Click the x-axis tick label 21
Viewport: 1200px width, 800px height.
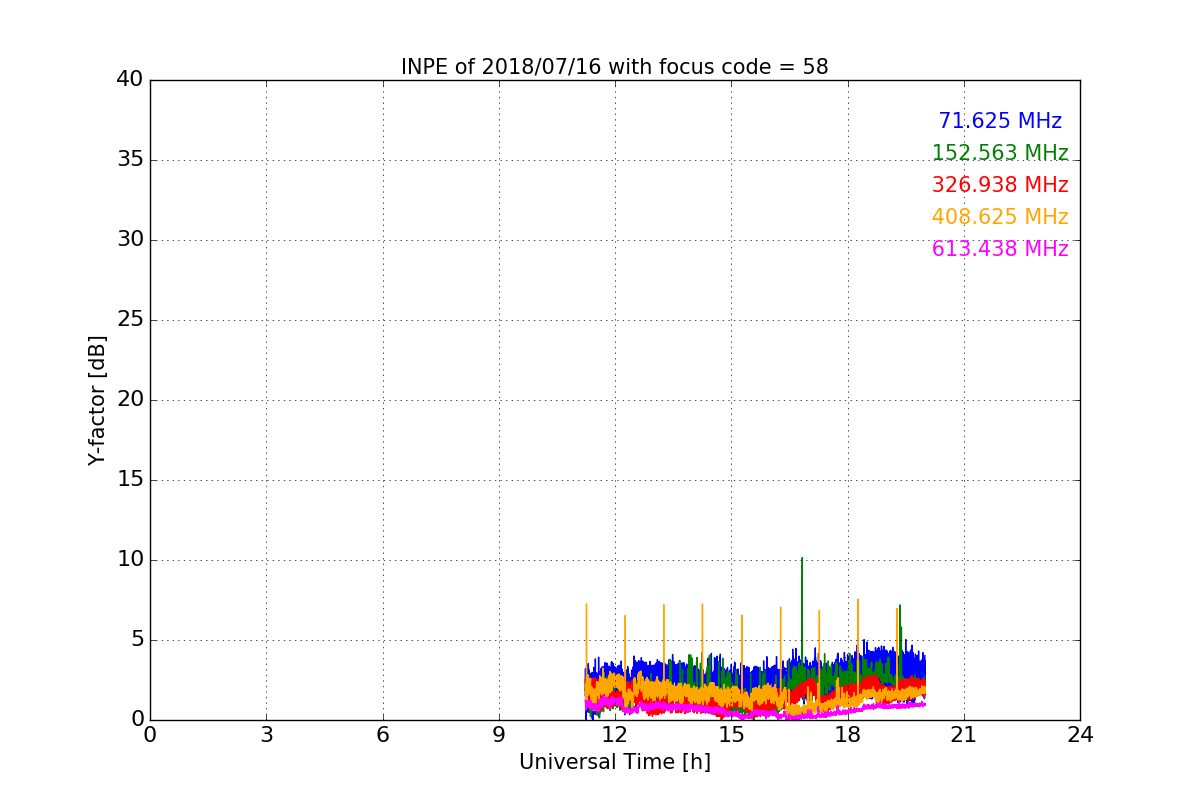(964, 735)
